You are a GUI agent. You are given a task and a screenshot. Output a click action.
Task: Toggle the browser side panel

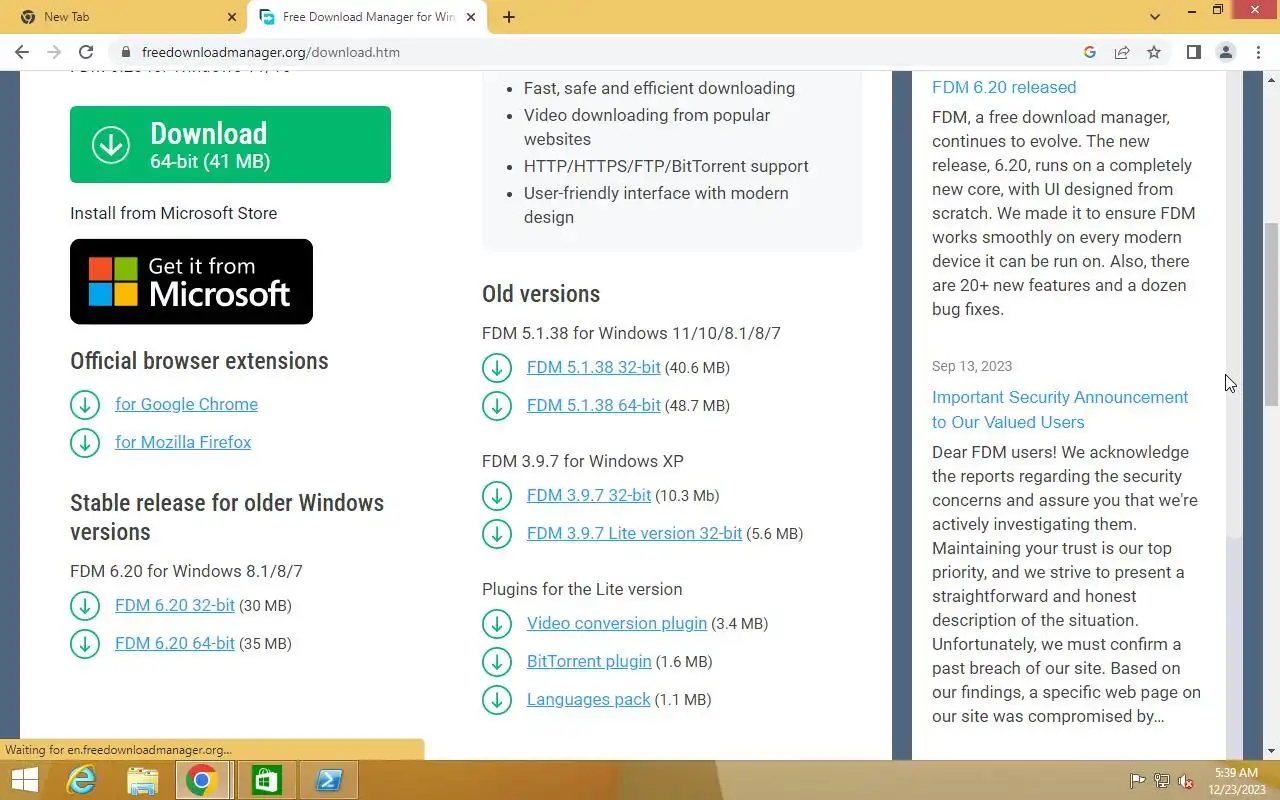click(1193, 52)
